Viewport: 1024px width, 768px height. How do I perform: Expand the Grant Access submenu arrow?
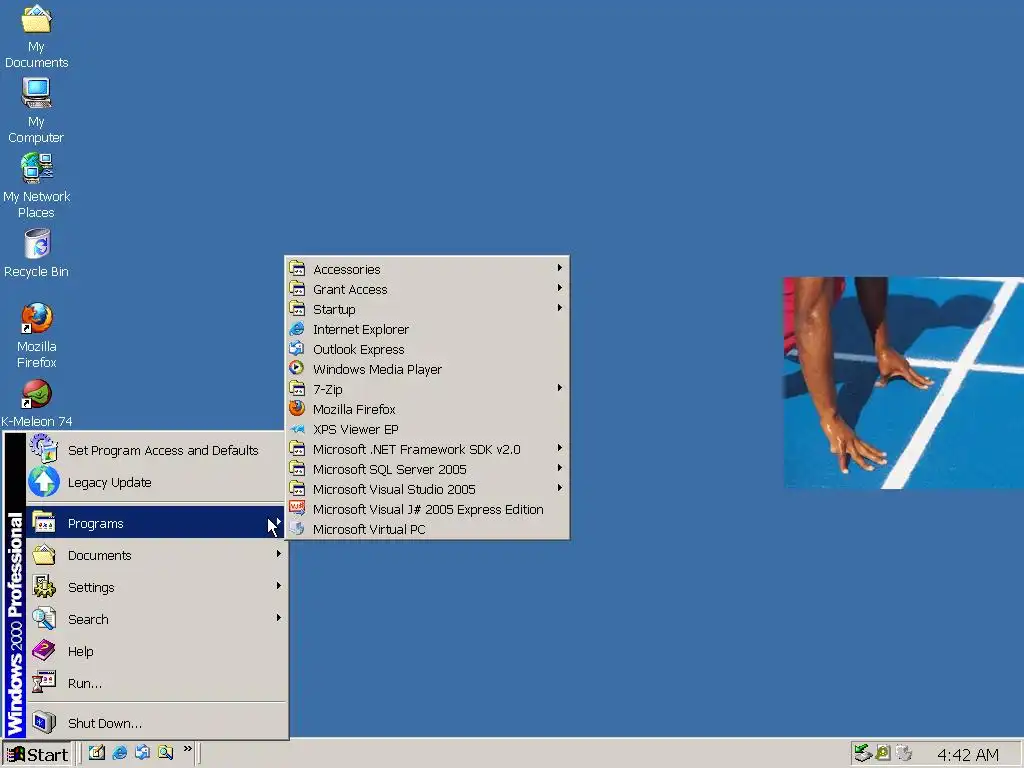(560, 288)
